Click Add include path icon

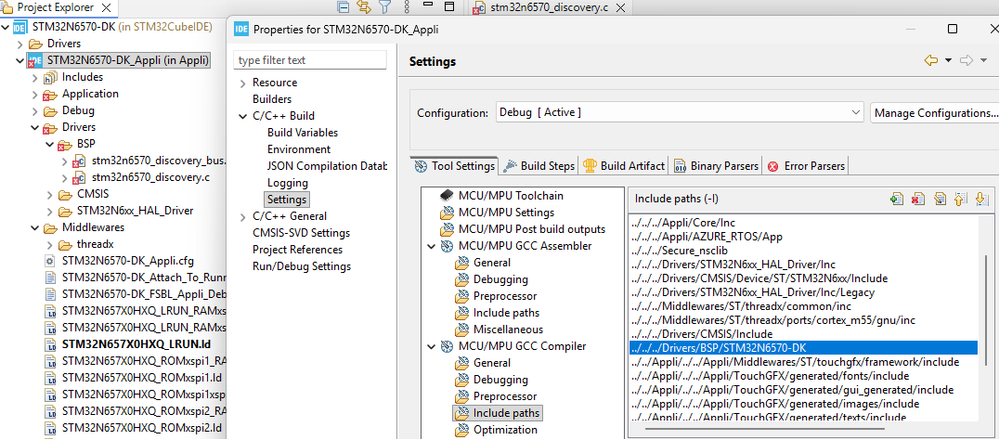(x=896, y=199)
